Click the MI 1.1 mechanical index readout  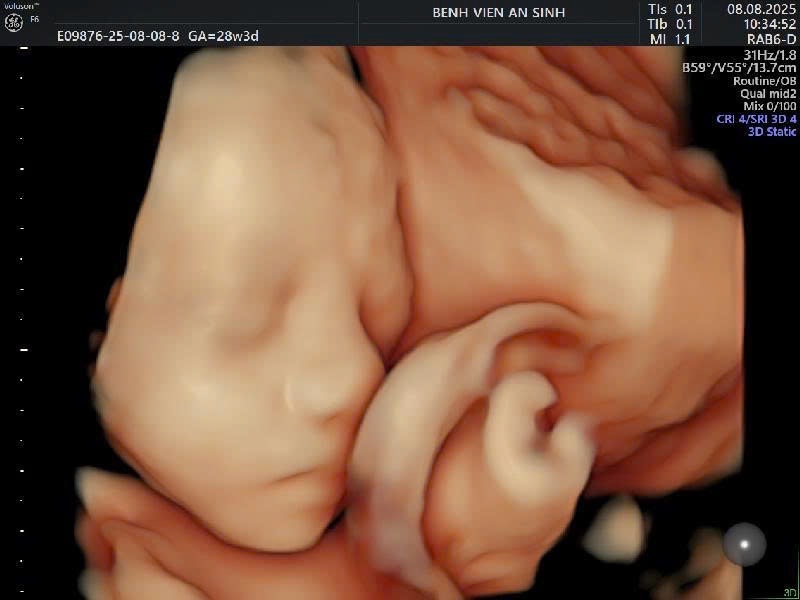pyautogui.click(x=670, y=39)
